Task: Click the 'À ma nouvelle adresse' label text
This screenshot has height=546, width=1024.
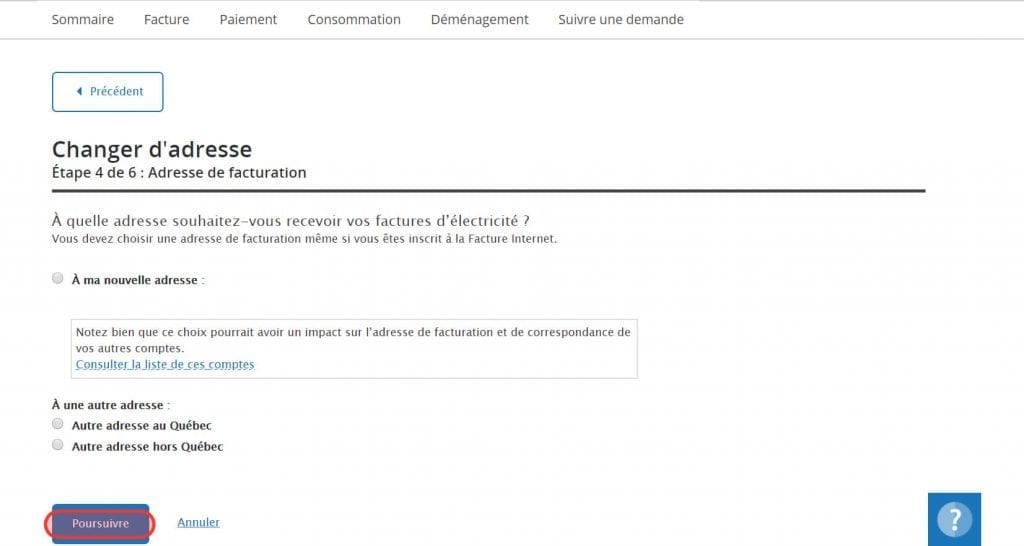Action: point(135,280)
